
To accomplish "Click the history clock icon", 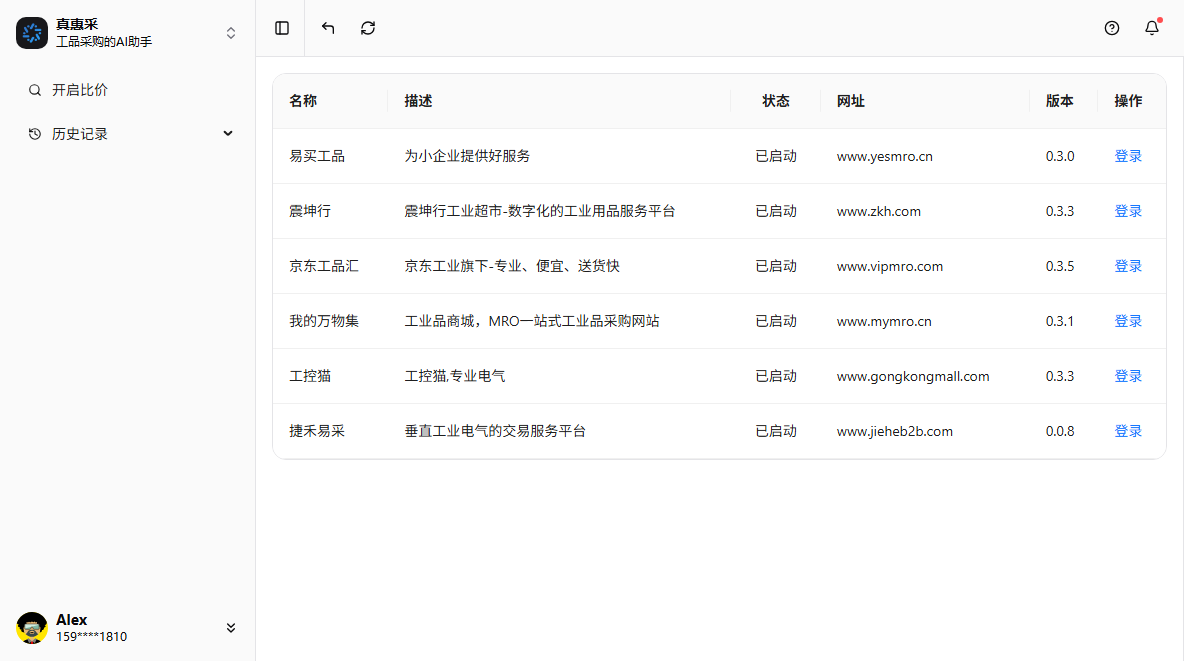I will [x=35, y=134].
